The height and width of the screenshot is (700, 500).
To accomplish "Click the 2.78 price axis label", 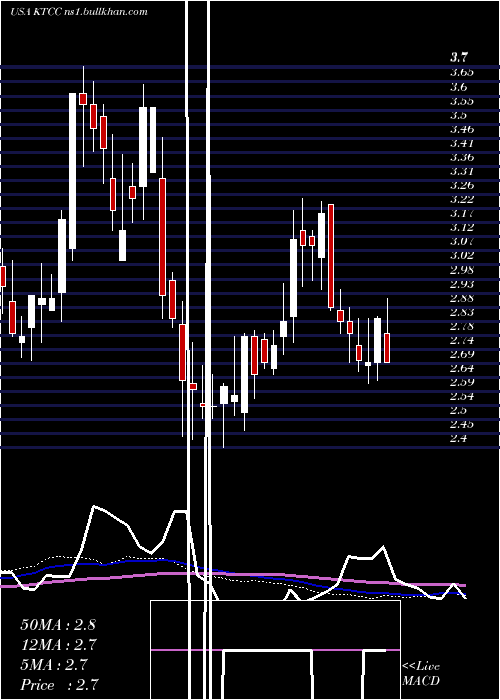I will click(462, 326).
